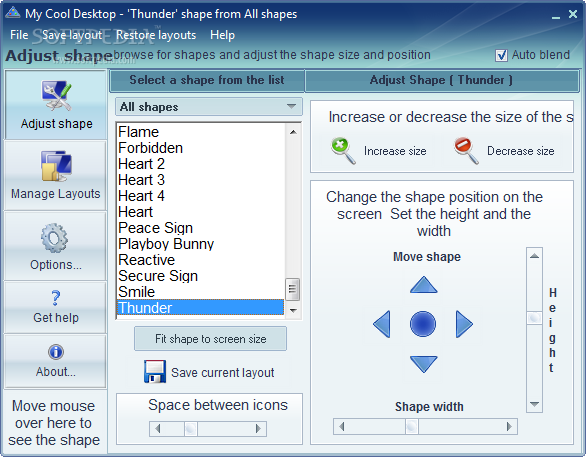Image resolution: width=586 pixels, height=457 pixels.
Task: Click the Shape width slider thumb
Action: click(412, 426)
